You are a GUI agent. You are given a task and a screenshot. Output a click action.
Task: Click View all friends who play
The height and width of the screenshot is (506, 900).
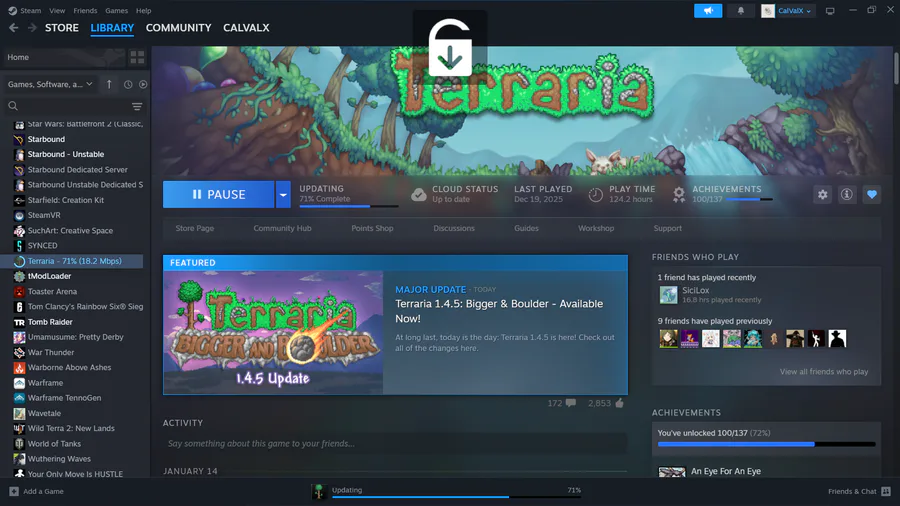click(824, 372)
